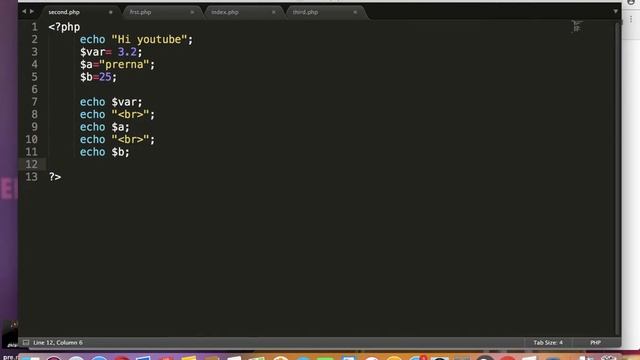The width and height of the screenshot is (640, 360).
Task: Go to previous tab with left arrow
Action: 24,11
